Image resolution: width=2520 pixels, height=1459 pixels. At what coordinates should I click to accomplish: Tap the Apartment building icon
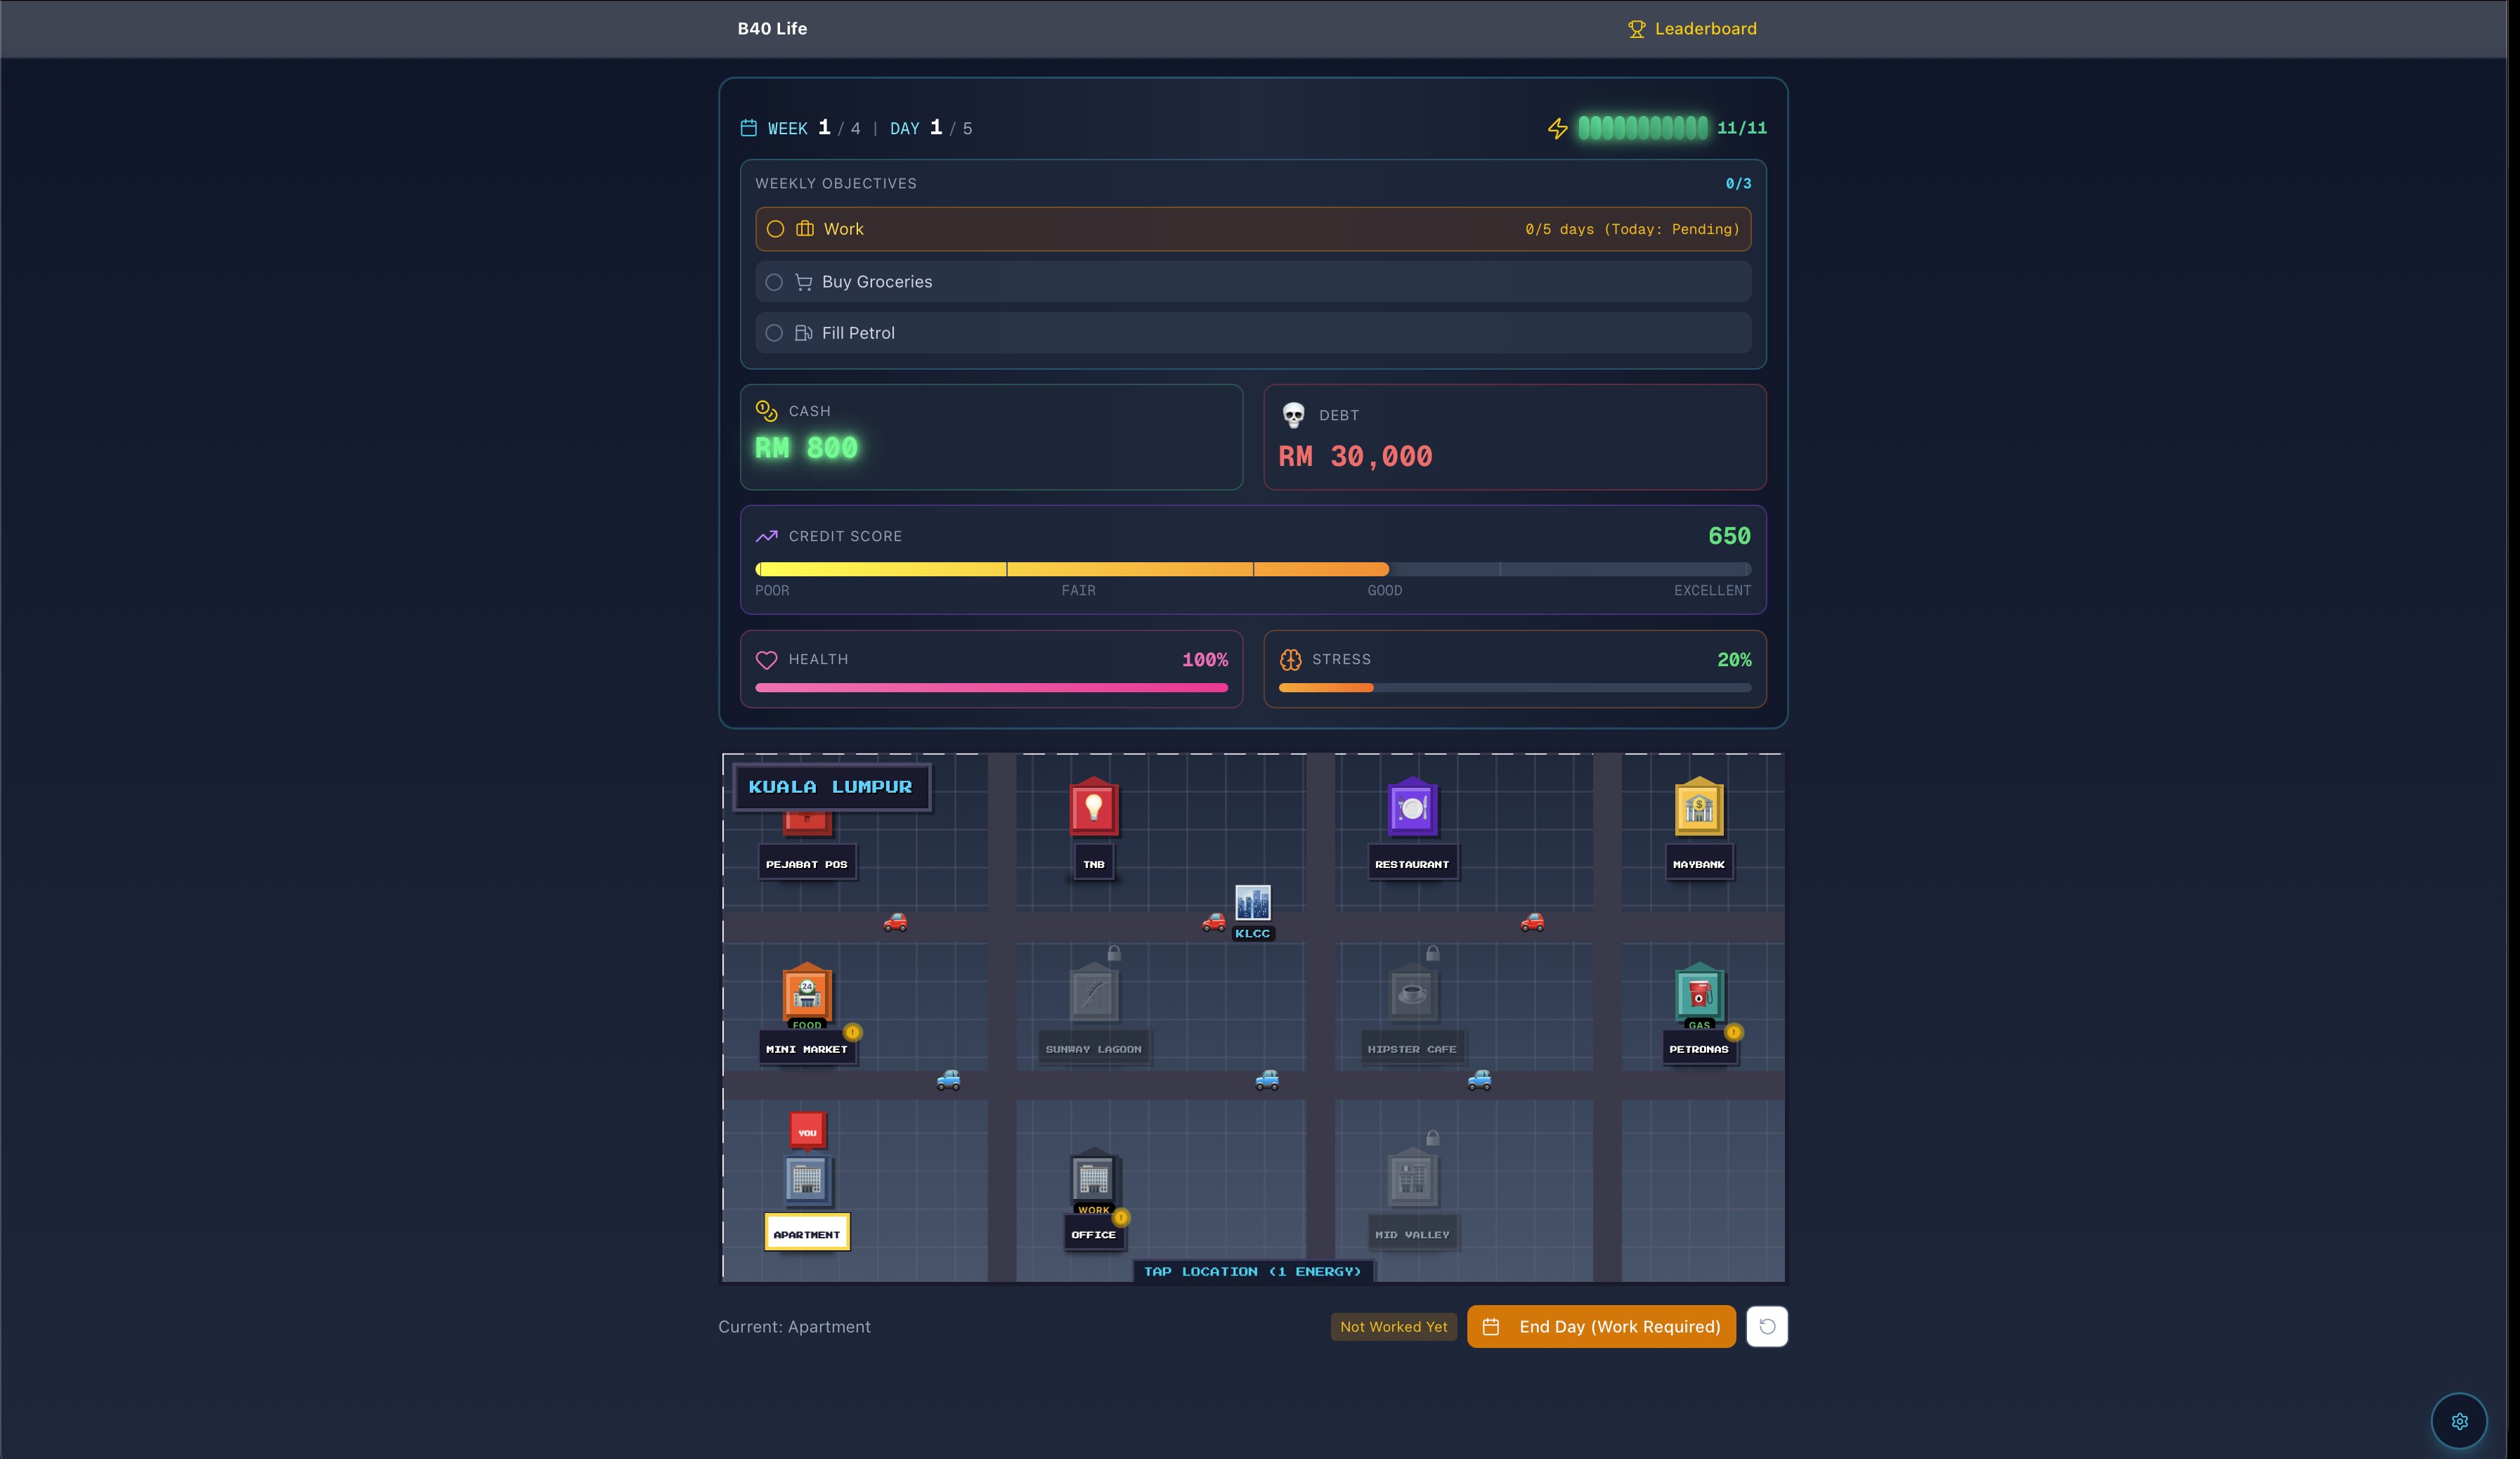806,1180
